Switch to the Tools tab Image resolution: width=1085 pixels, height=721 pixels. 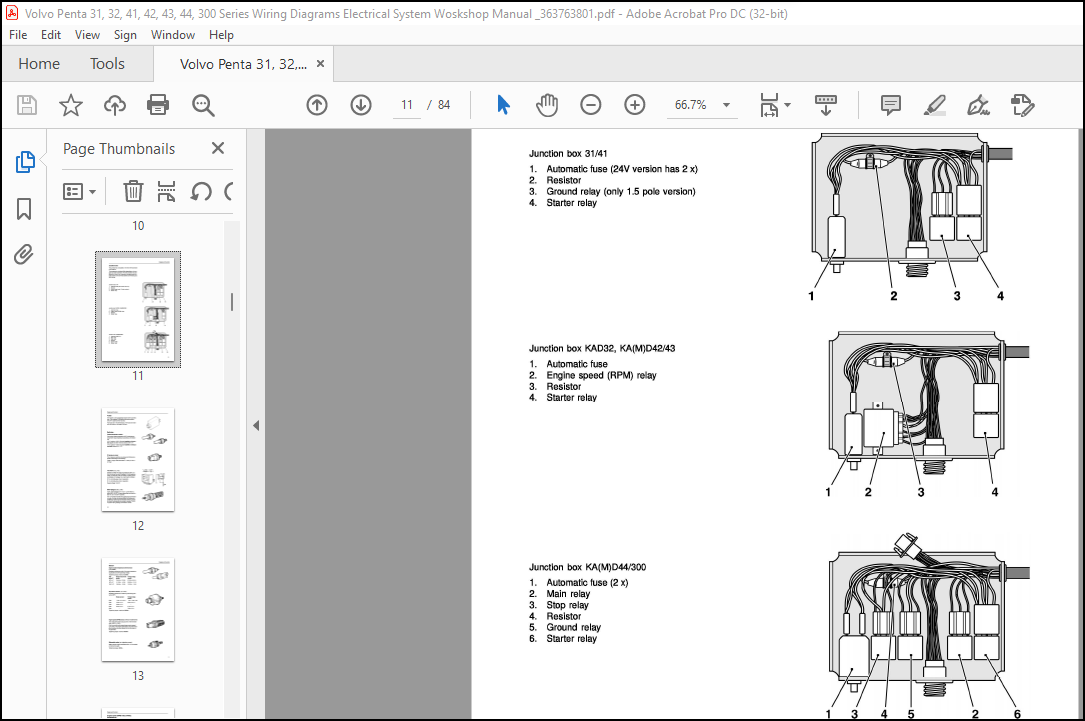point(107,64)
